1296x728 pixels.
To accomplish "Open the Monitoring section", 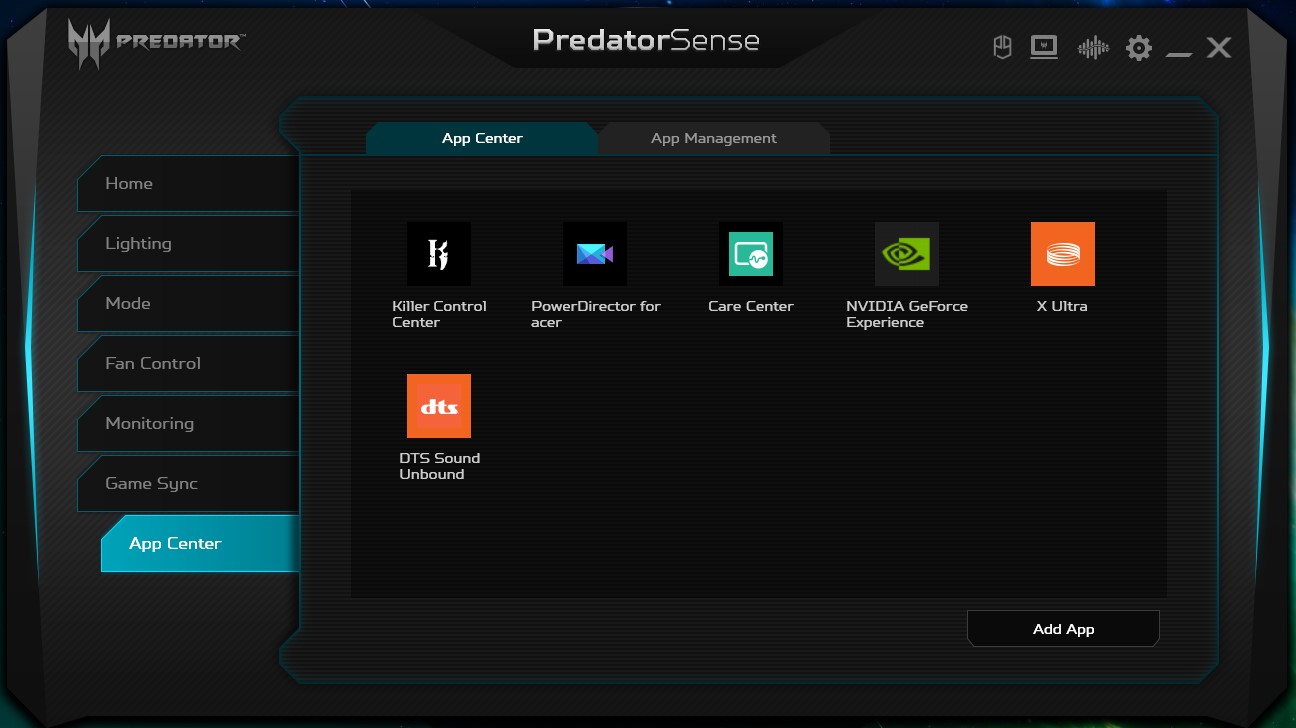I will click(188, 424).
